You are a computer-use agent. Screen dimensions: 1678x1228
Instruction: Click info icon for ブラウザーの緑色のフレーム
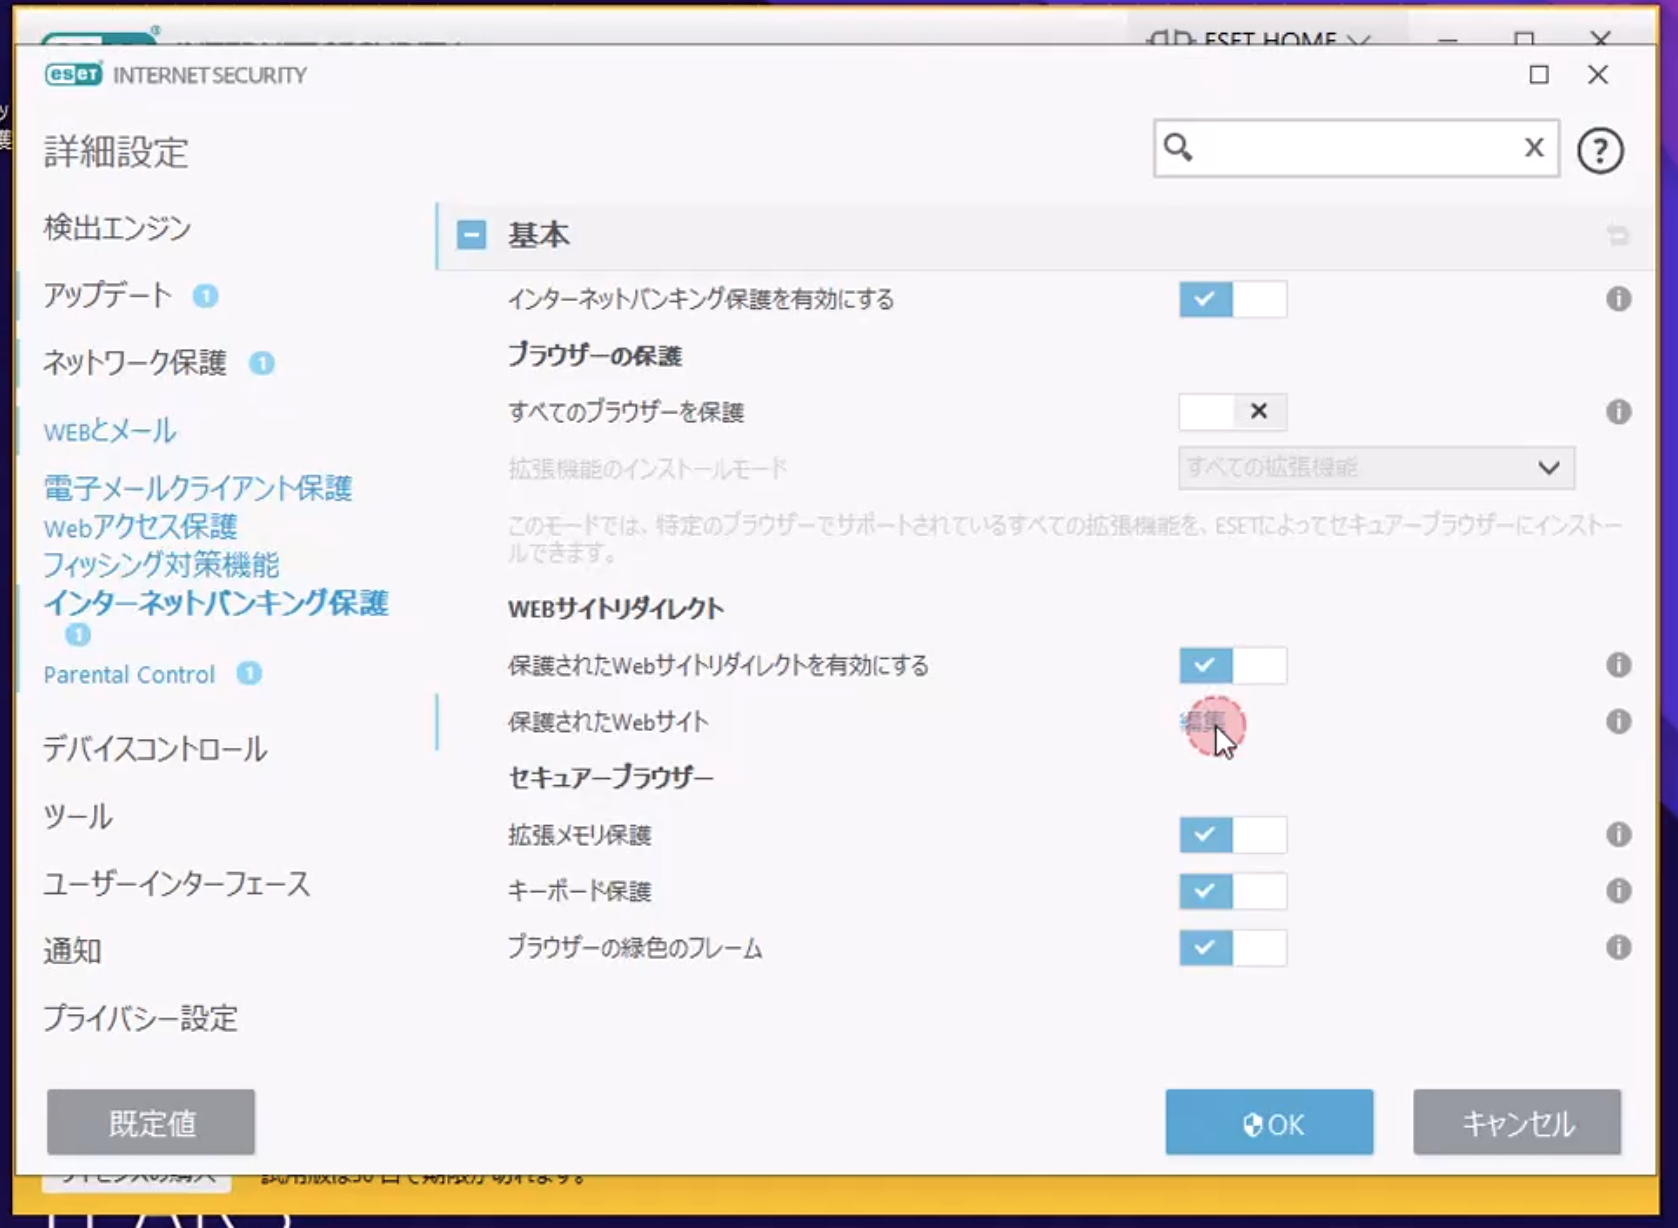click(1618, 948)
